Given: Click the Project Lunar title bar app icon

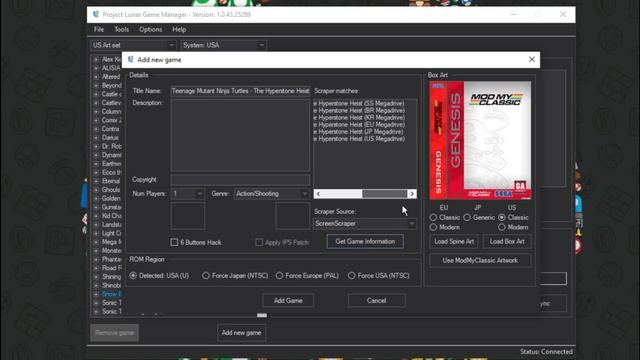Looking at the screenshot, I should click(x=96, y=14).
